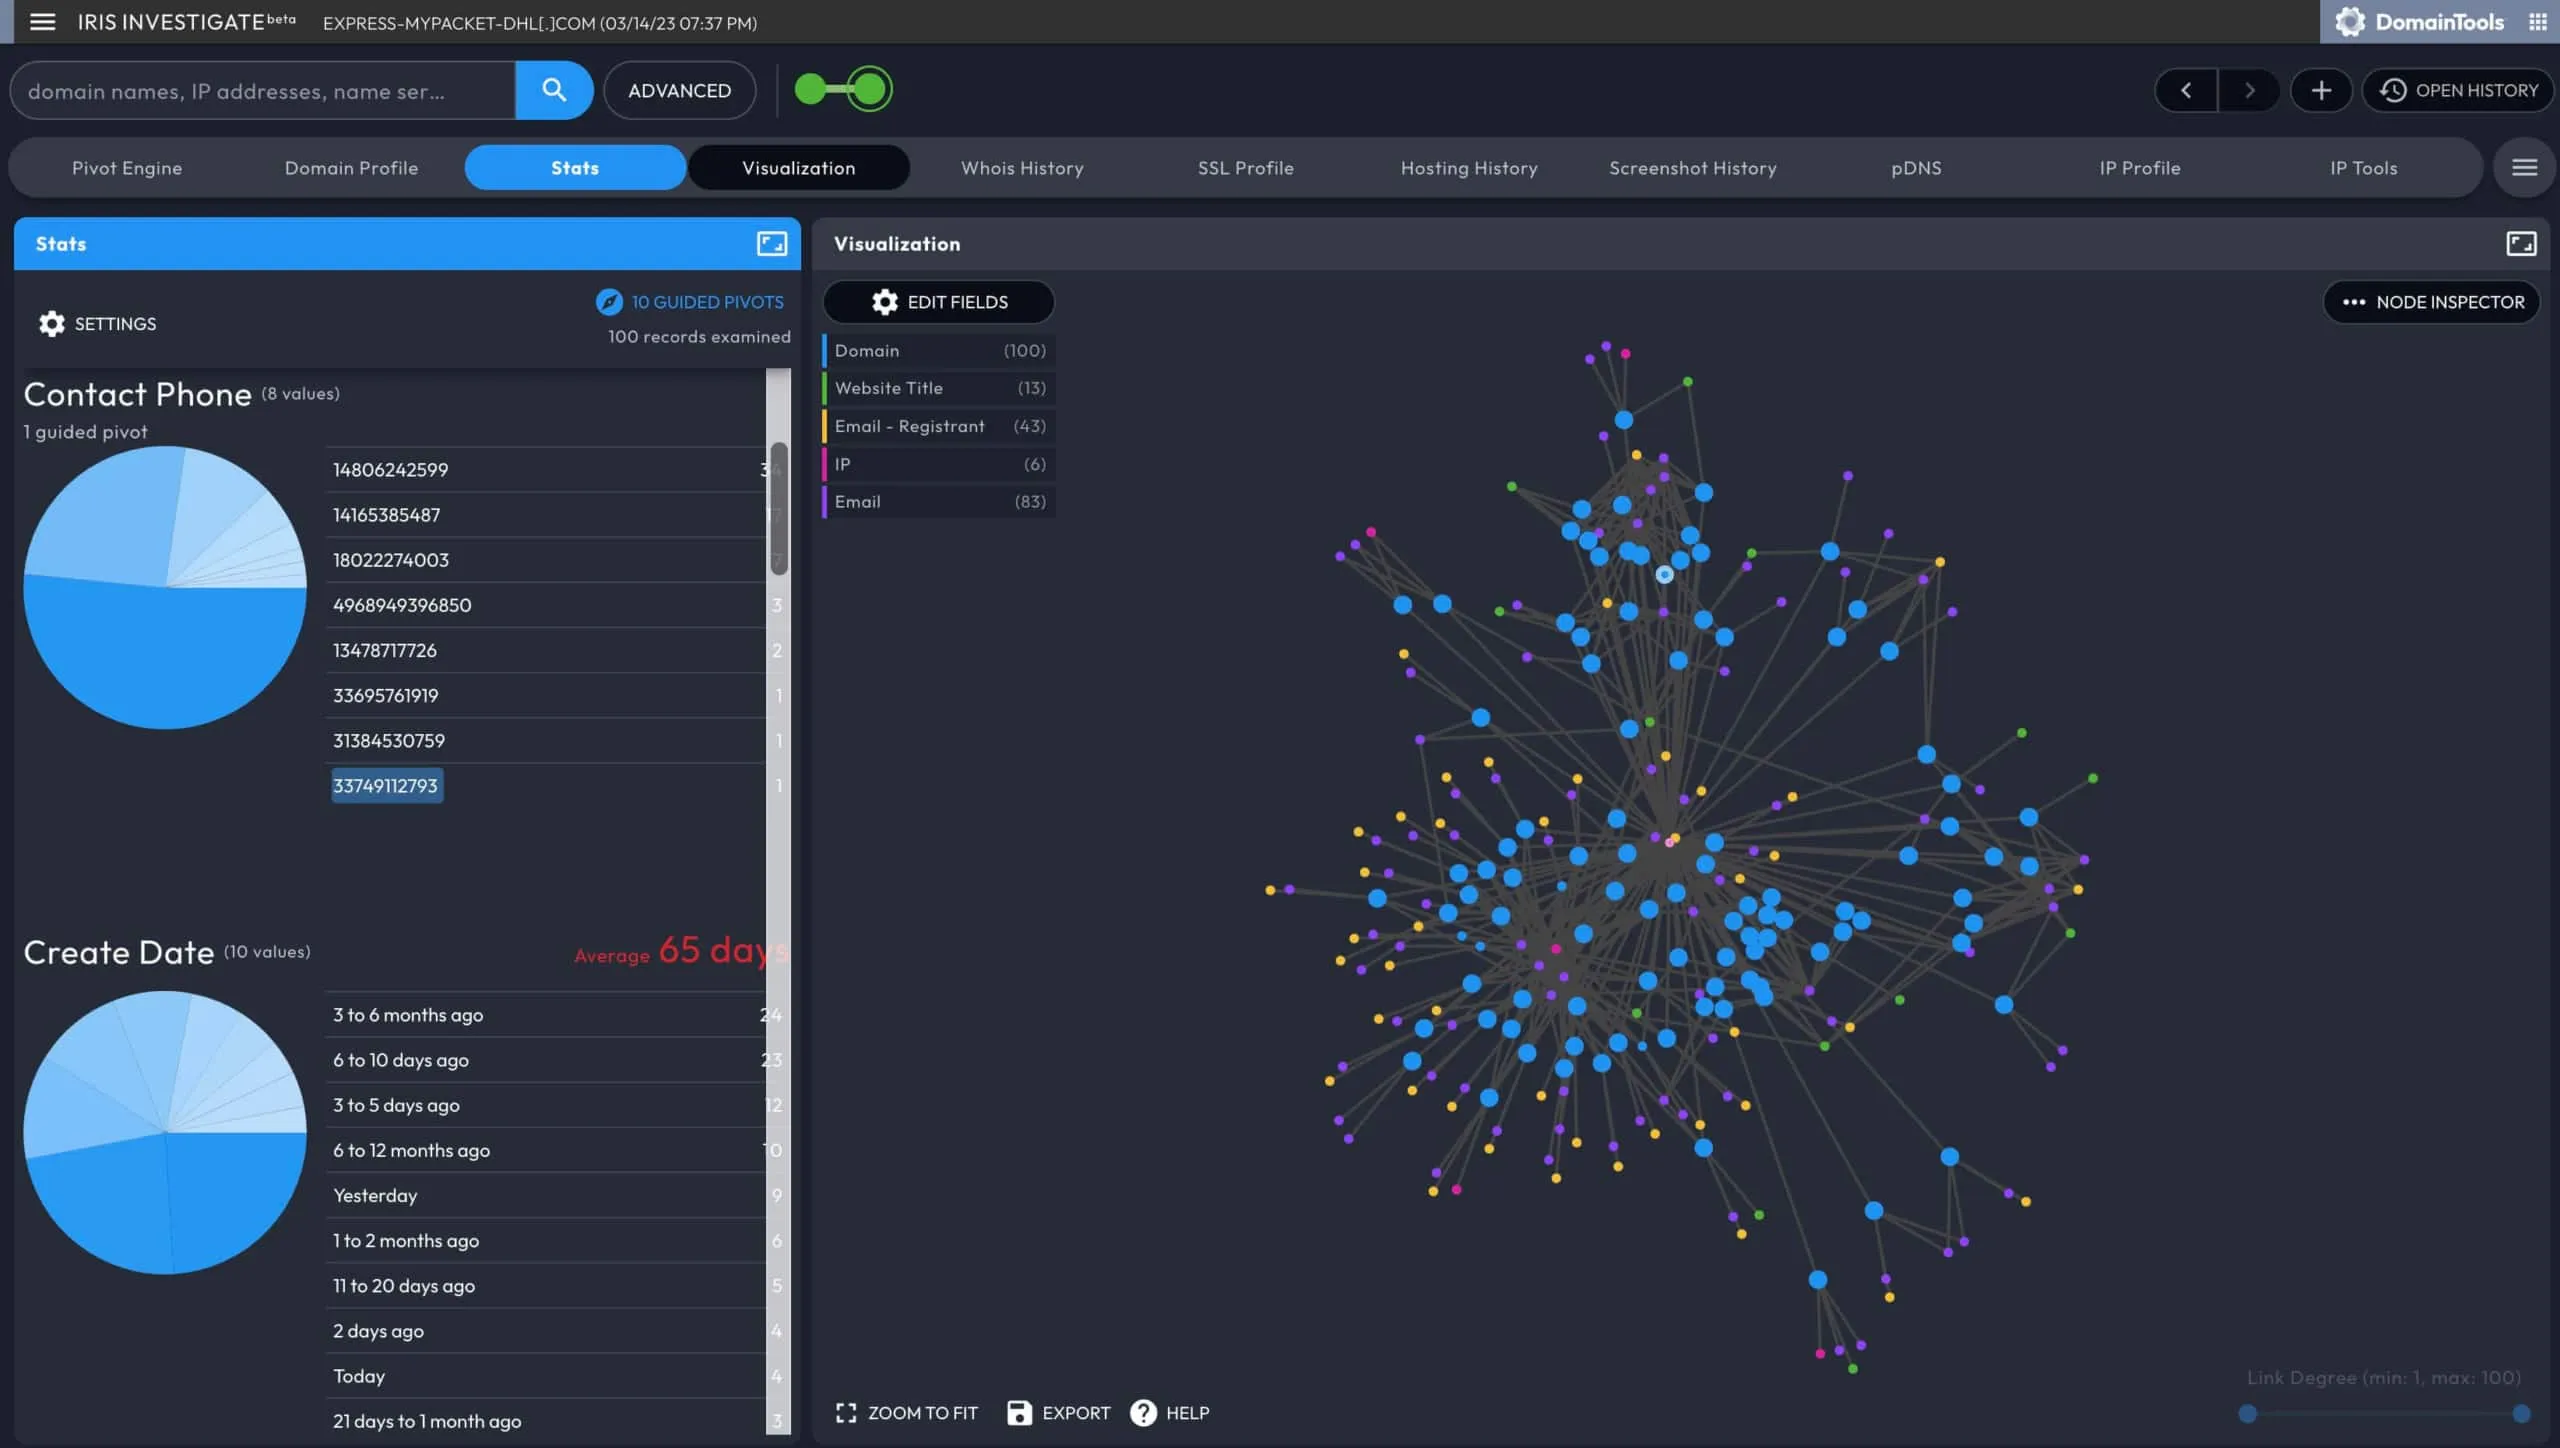
Task: Toggle the green search mode switch
Action: tap(843, 89)
